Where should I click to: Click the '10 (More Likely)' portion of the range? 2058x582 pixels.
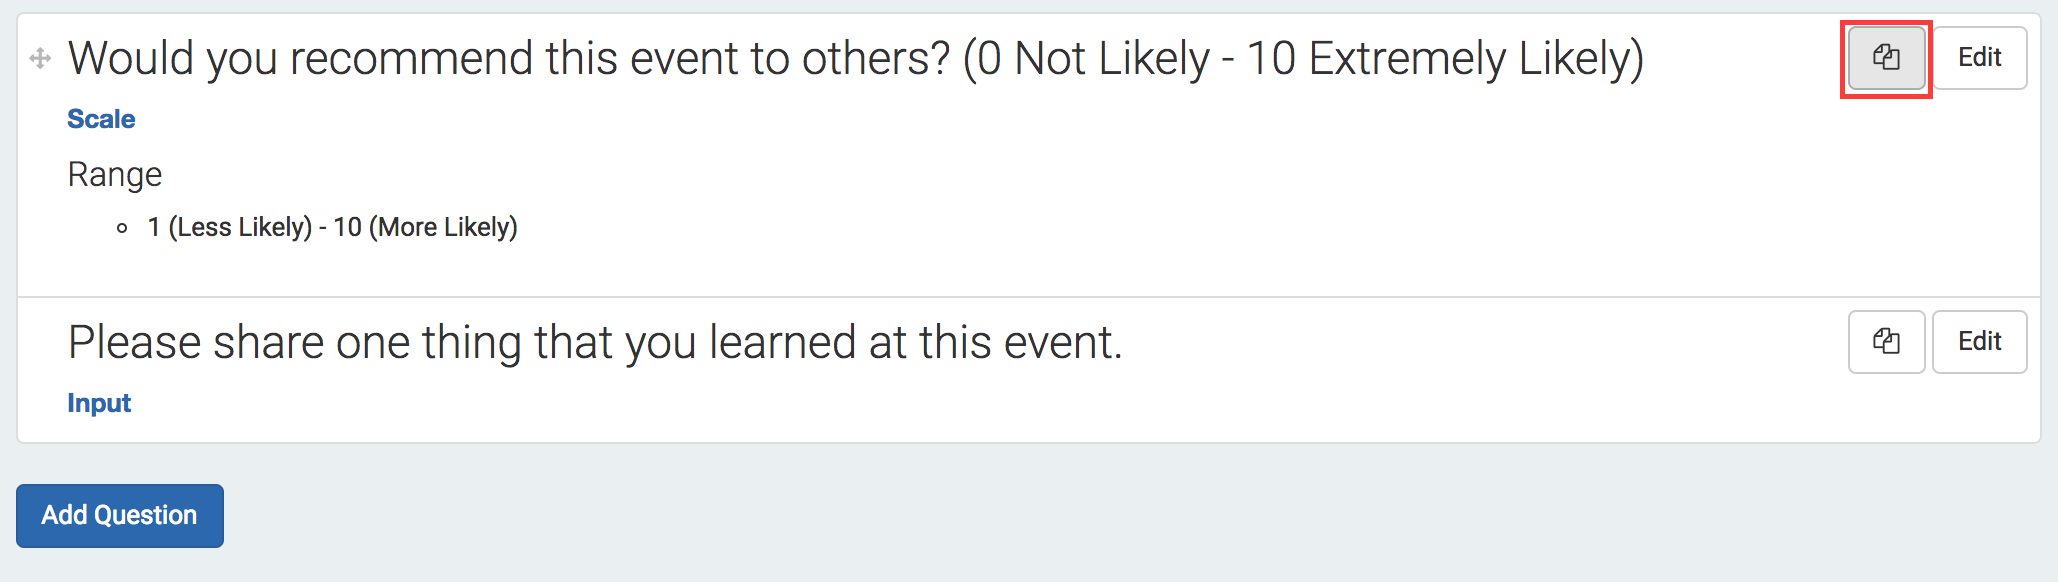pos(426,227)
